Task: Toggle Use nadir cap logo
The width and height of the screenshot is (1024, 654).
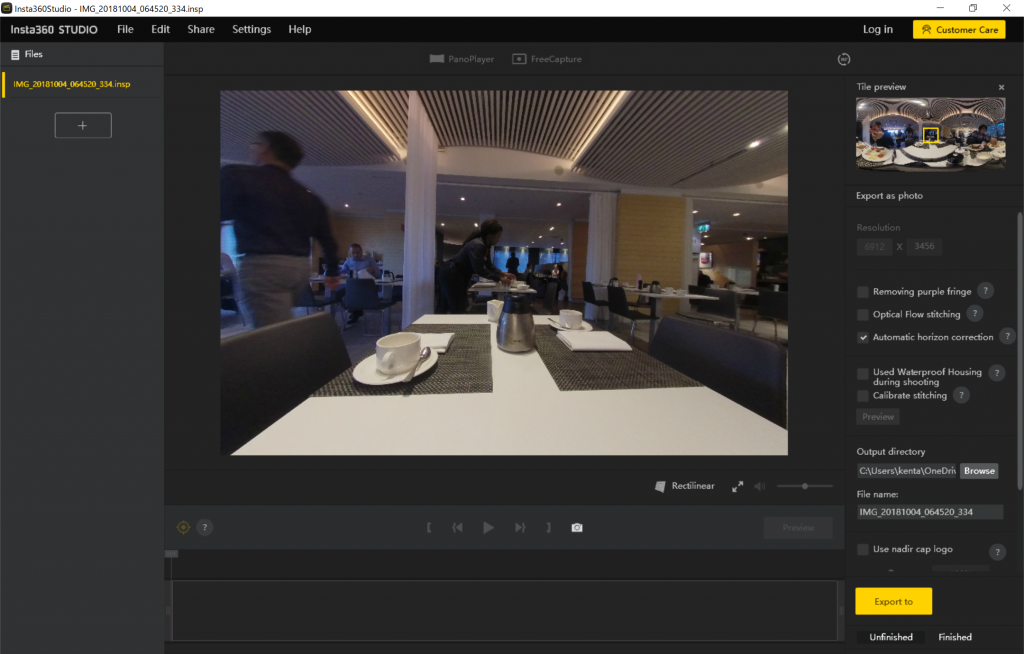Action: point(863,549)
